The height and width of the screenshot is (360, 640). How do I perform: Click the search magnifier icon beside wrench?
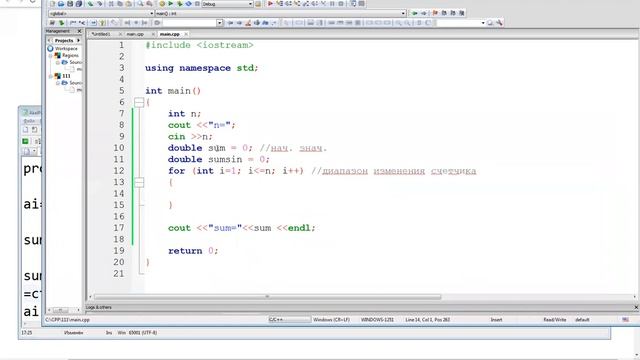tap(490, 23)
